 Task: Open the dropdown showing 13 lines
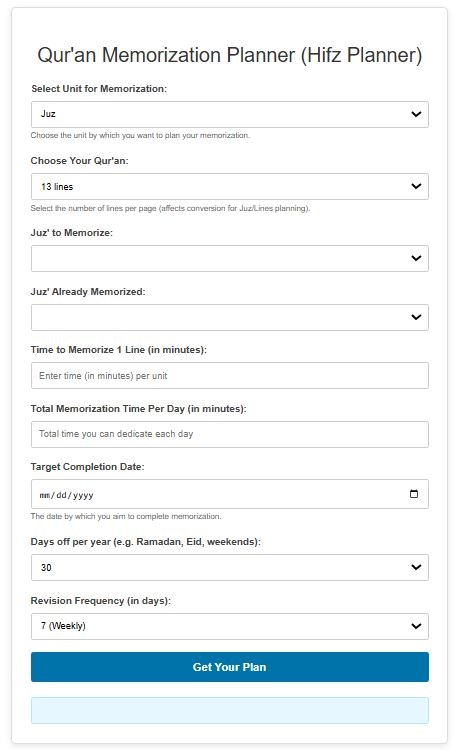230,187
